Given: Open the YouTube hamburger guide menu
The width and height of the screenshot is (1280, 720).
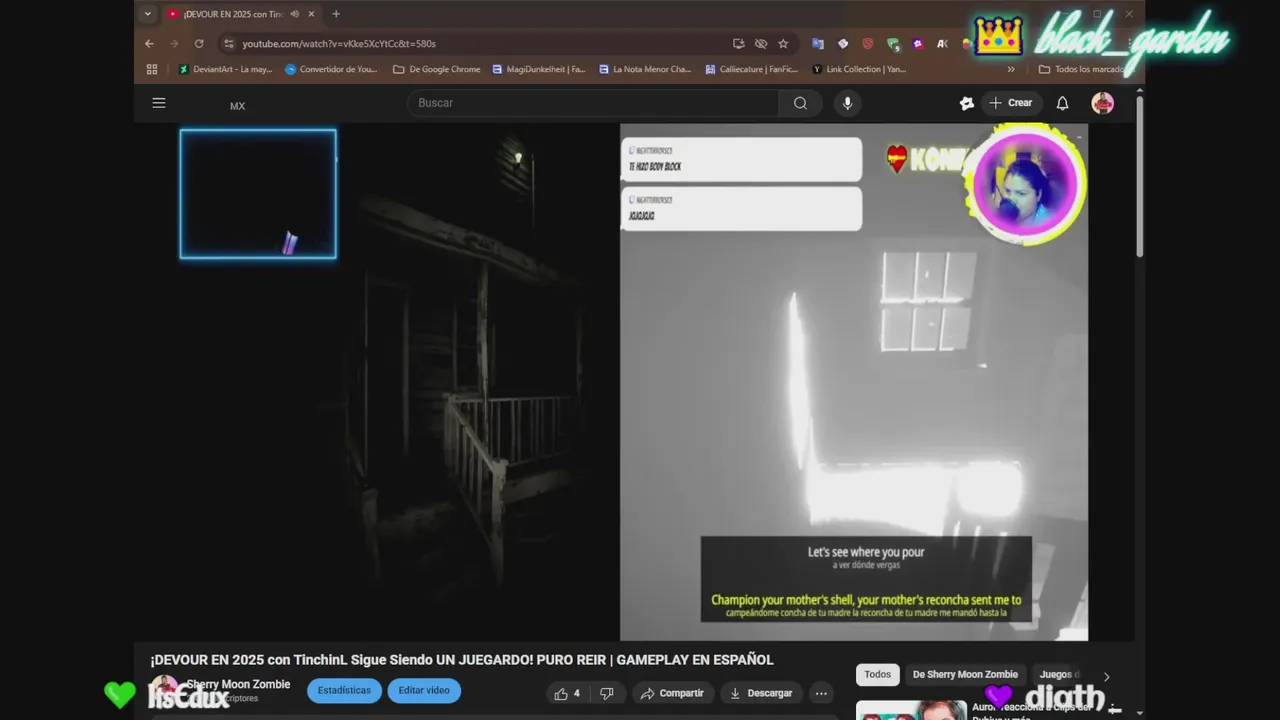Looking at the screenshot, I should [x=158, y=103].
